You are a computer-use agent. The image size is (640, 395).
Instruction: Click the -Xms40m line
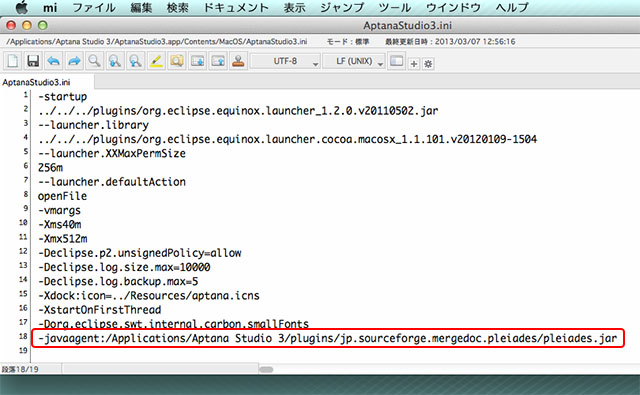59,224
